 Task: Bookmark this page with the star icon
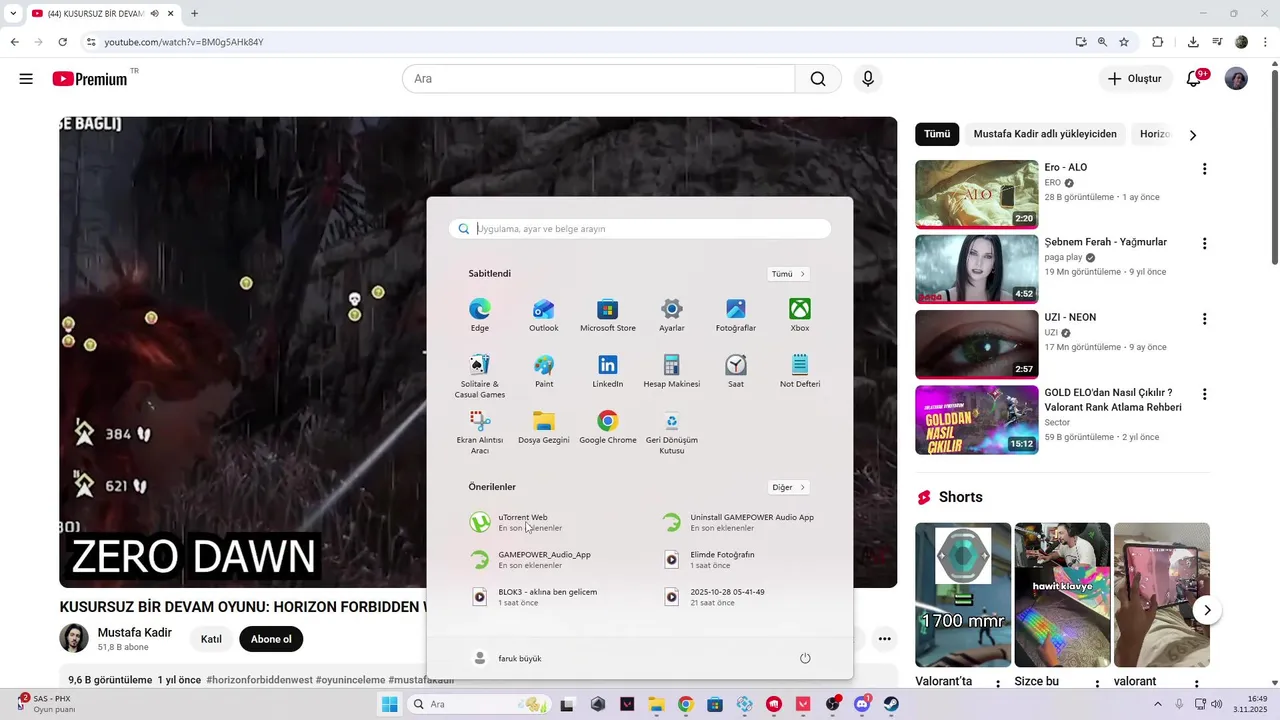(1124, 42)
